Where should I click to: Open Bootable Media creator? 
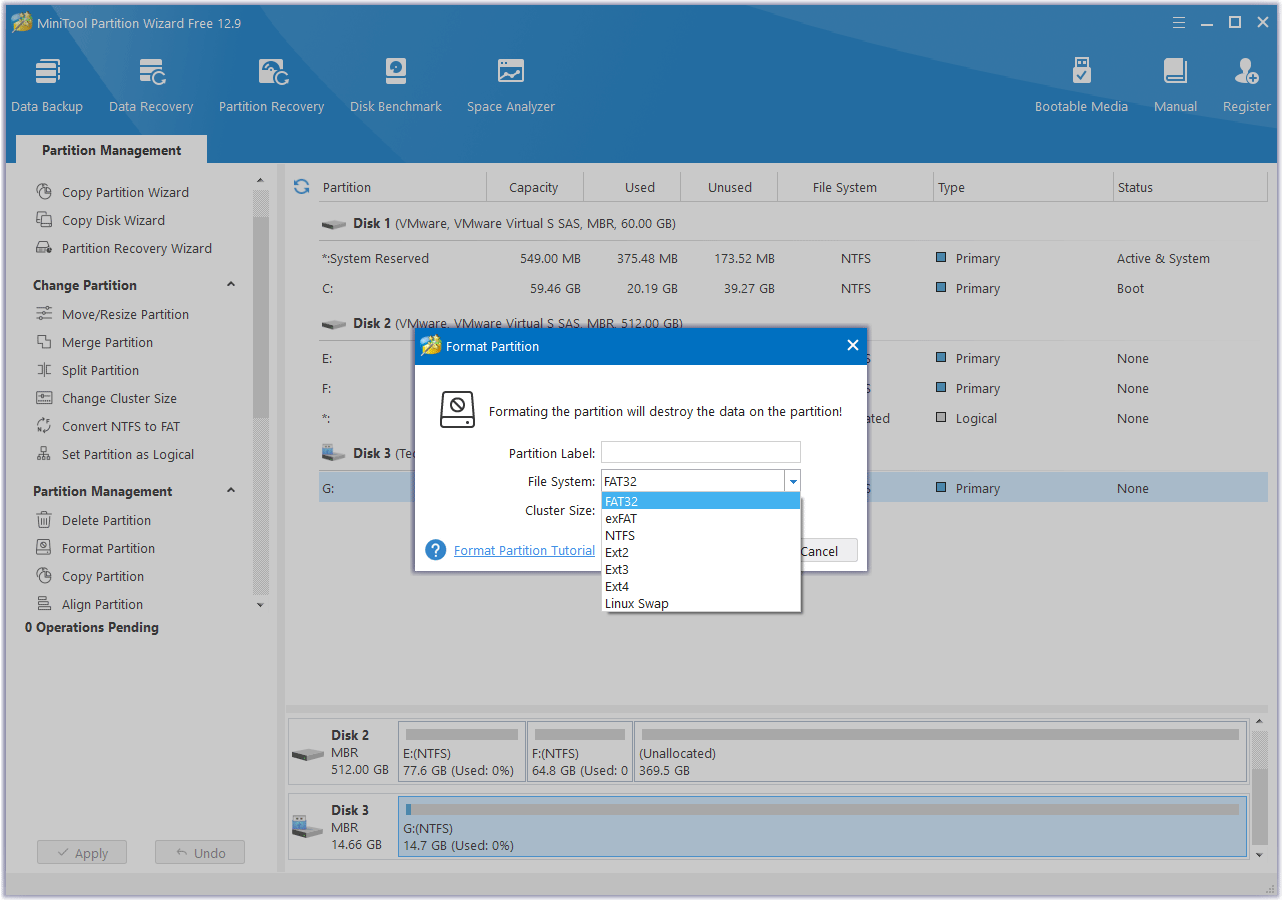[1081, 82]
